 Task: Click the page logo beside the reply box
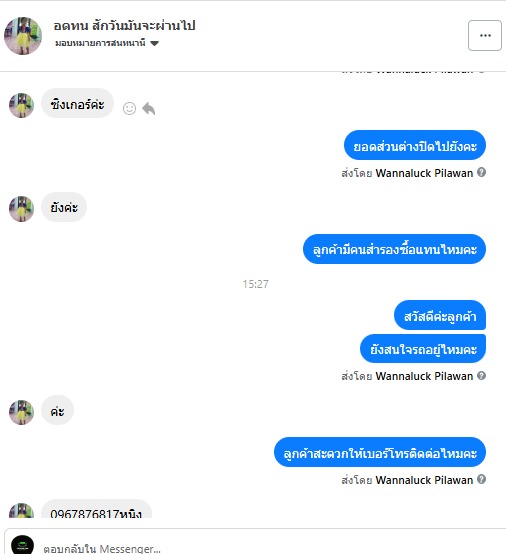pos(22,546)
